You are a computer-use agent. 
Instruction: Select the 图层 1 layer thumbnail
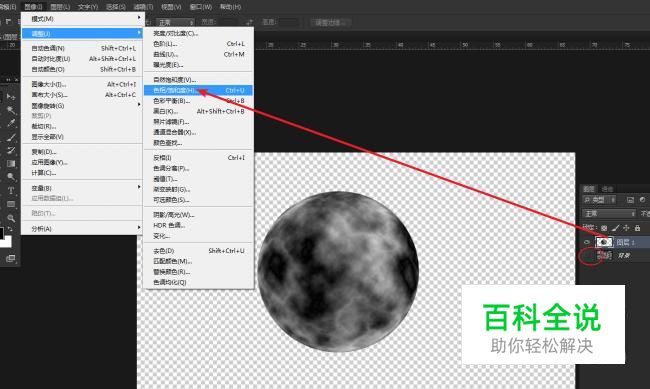(604, 242)
